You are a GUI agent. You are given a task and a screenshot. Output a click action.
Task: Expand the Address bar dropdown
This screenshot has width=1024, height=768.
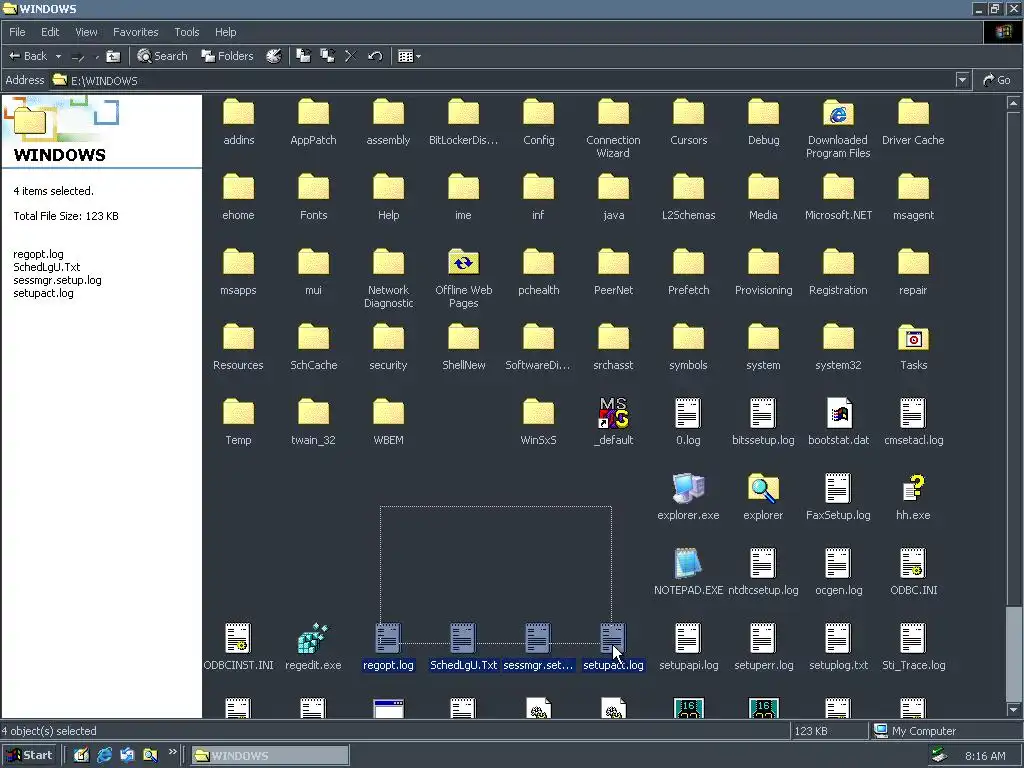pyautogui.click(x=962, y=80)
